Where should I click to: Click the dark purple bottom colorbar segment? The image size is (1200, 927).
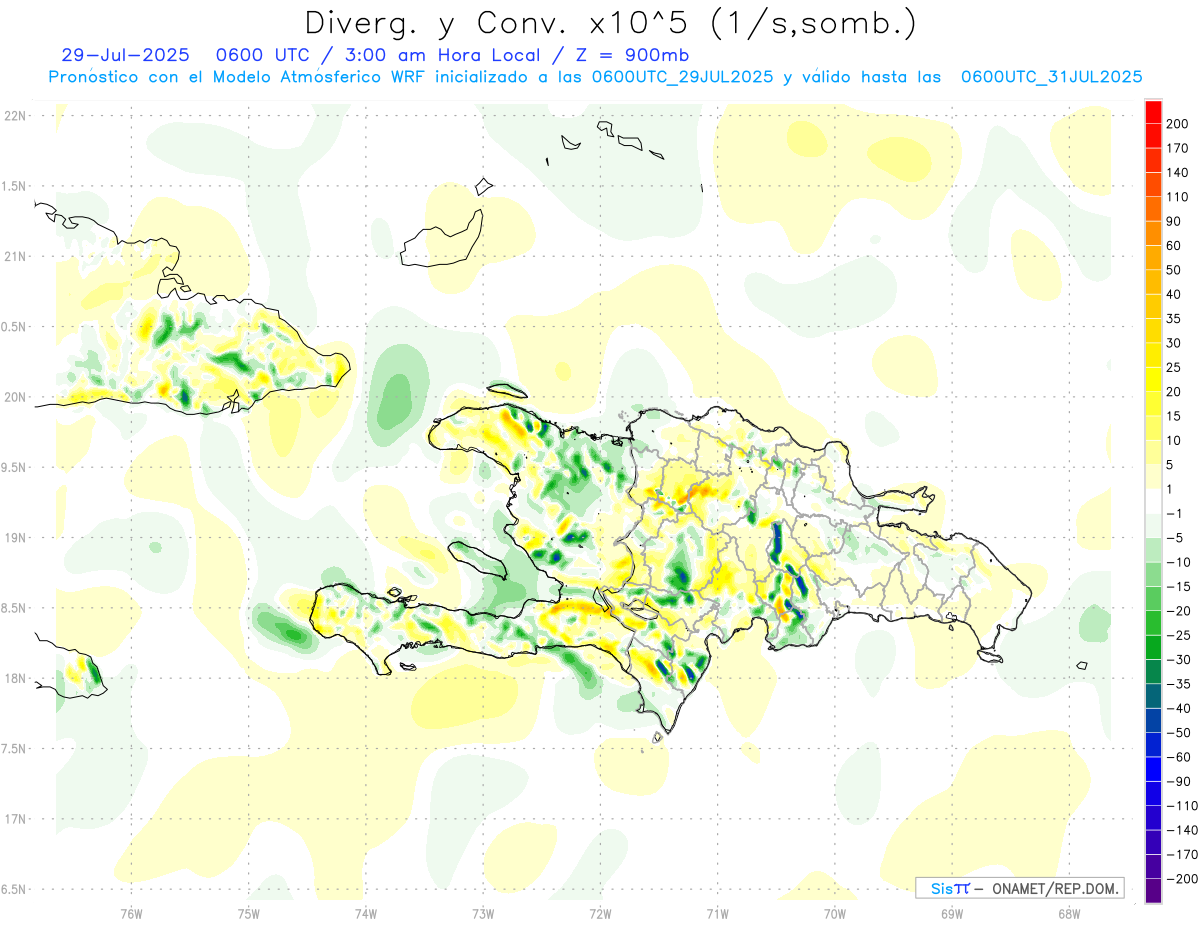pyautogui.click(x=1153, y=891)
